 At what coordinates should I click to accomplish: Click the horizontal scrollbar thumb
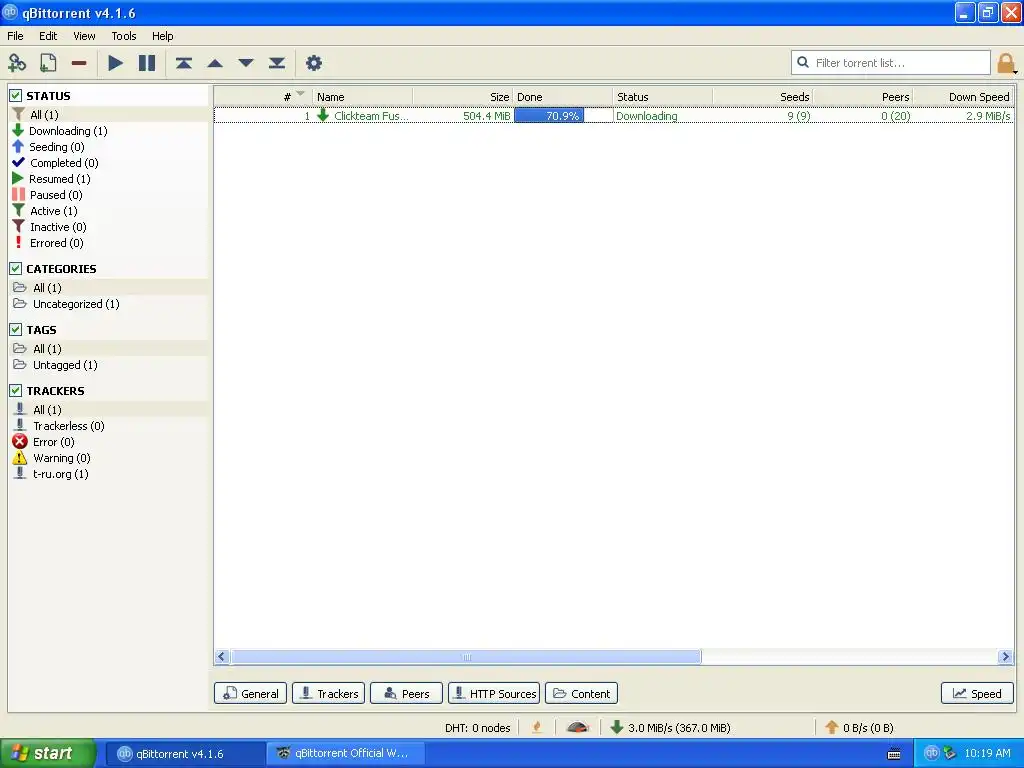[466, 657]
